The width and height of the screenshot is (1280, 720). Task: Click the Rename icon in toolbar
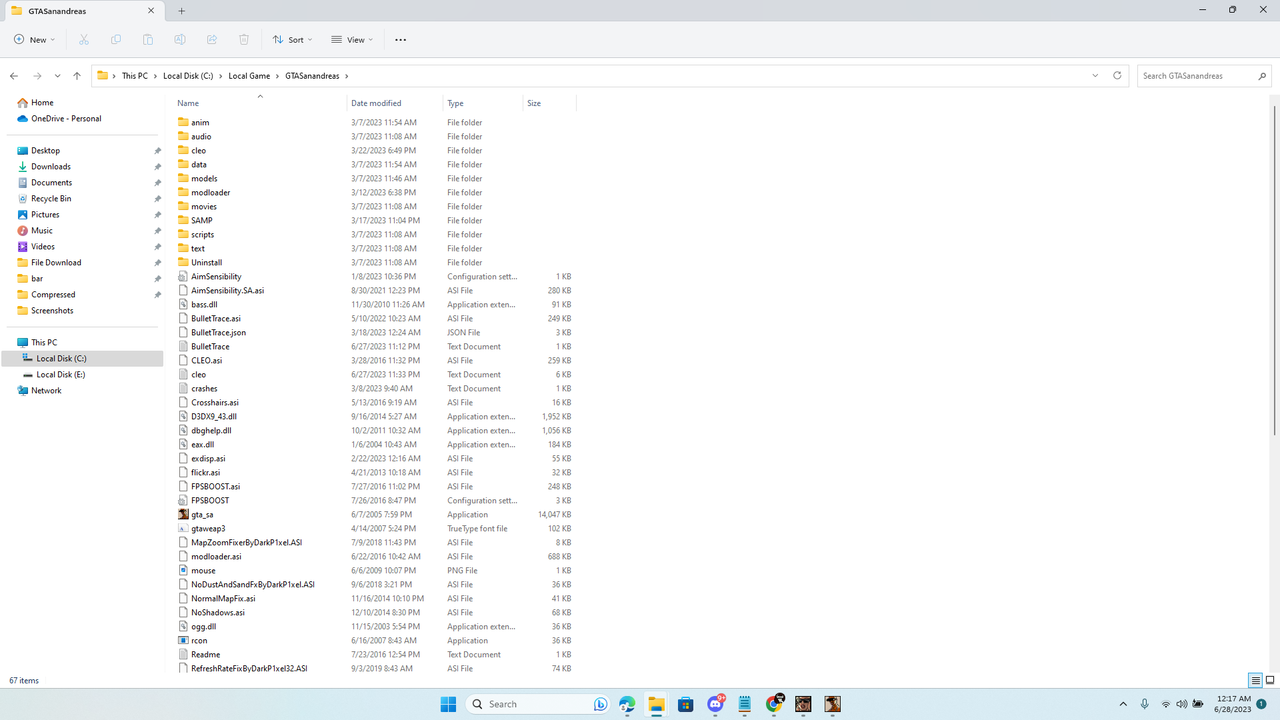click(x=180, y=40)
